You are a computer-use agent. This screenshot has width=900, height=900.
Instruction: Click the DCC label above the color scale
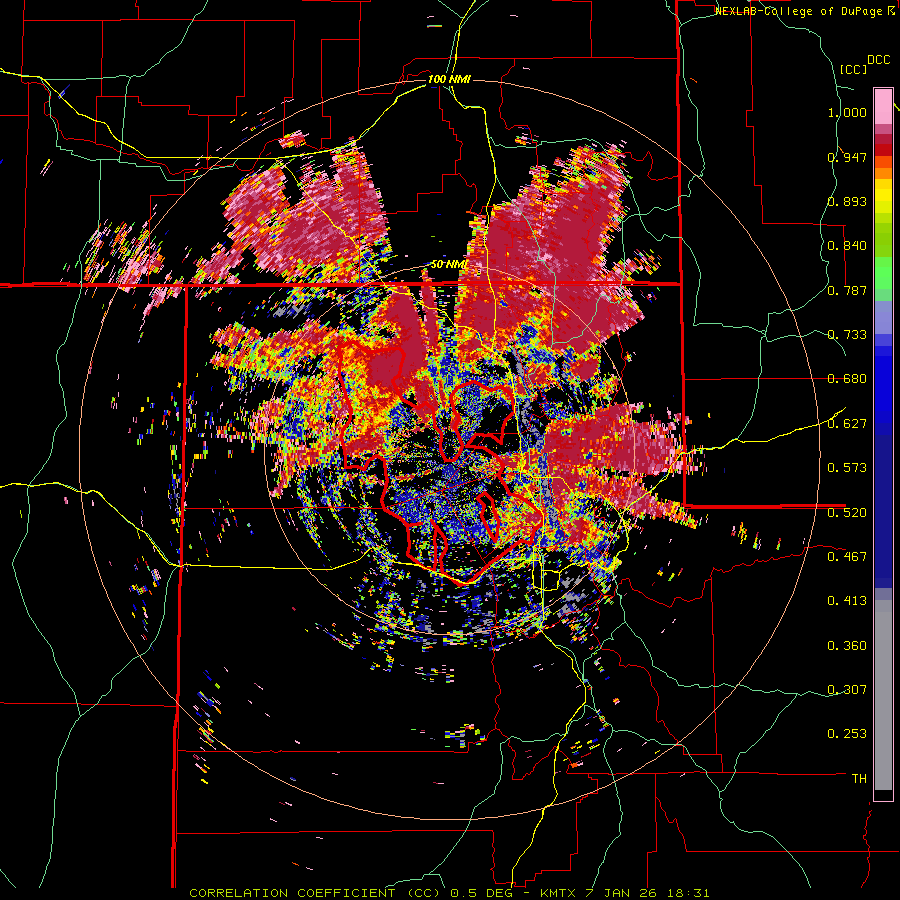878,60
